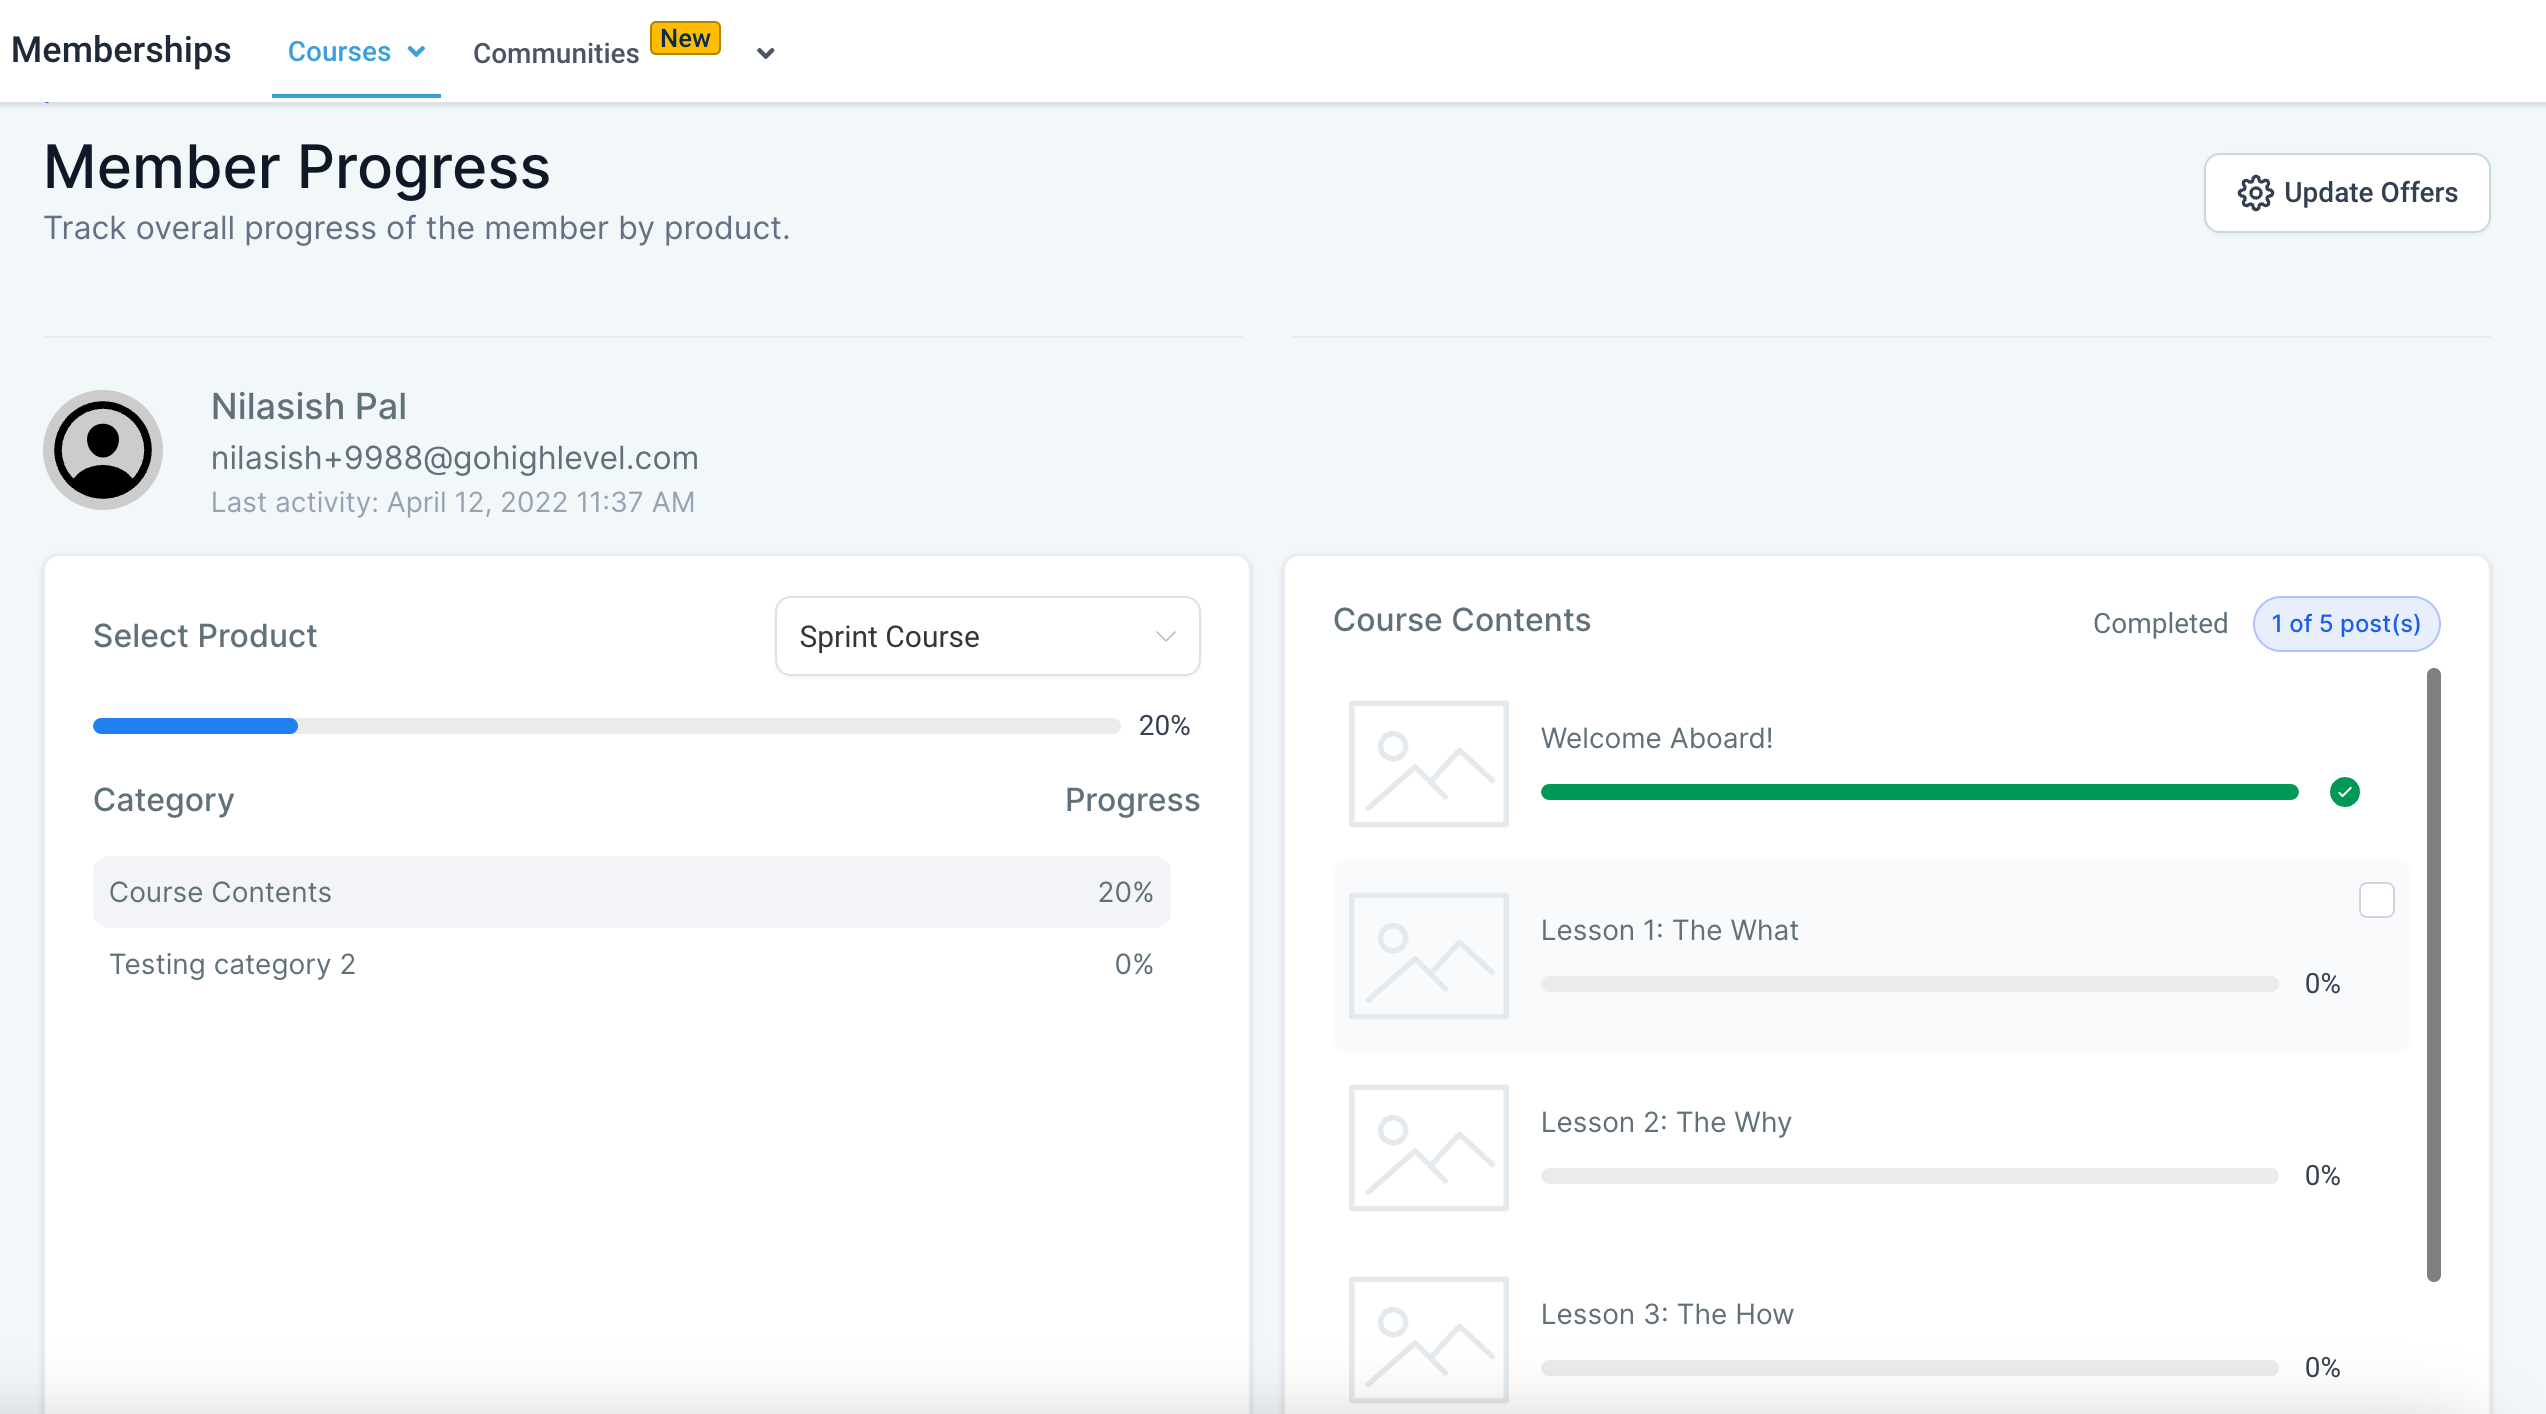Screen dimensions: 2546x1414
Task: Expand the chevron after Communities New badge
Action: [x=766, y=54]
